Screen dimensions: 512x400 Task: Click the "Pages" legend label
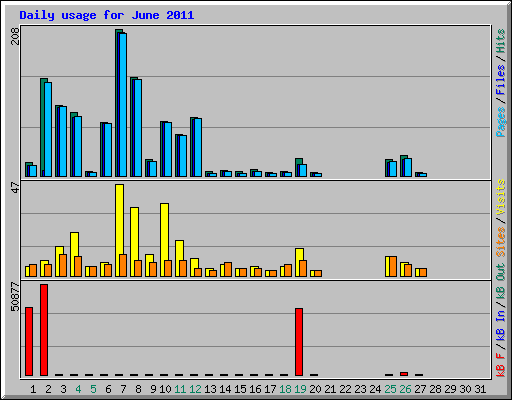point(501,122)
